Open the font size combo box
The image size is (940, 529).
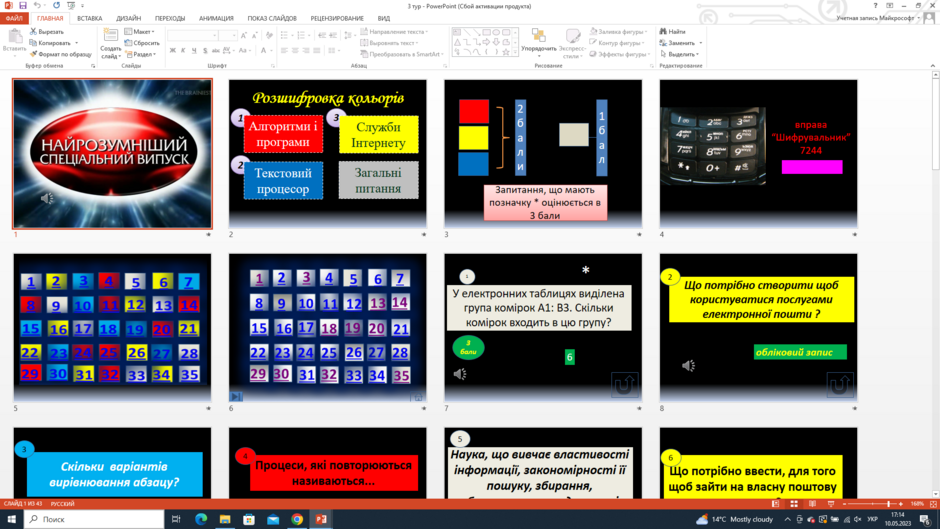228,36
